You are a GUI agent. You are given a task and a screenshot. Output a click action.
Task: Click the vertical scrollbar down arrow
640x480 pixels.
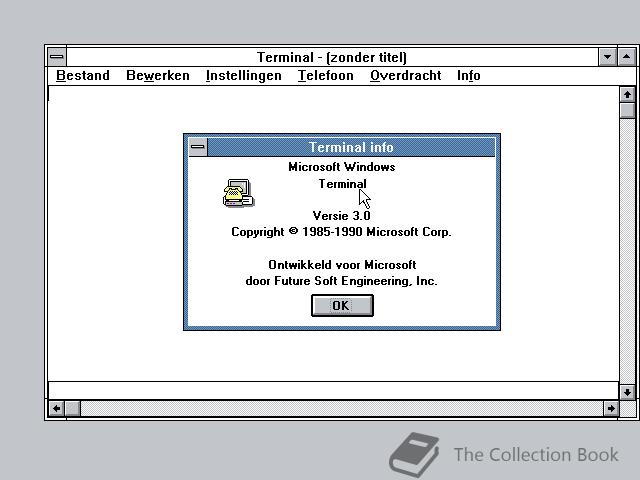pyautogui.click(x=627, y=392)
